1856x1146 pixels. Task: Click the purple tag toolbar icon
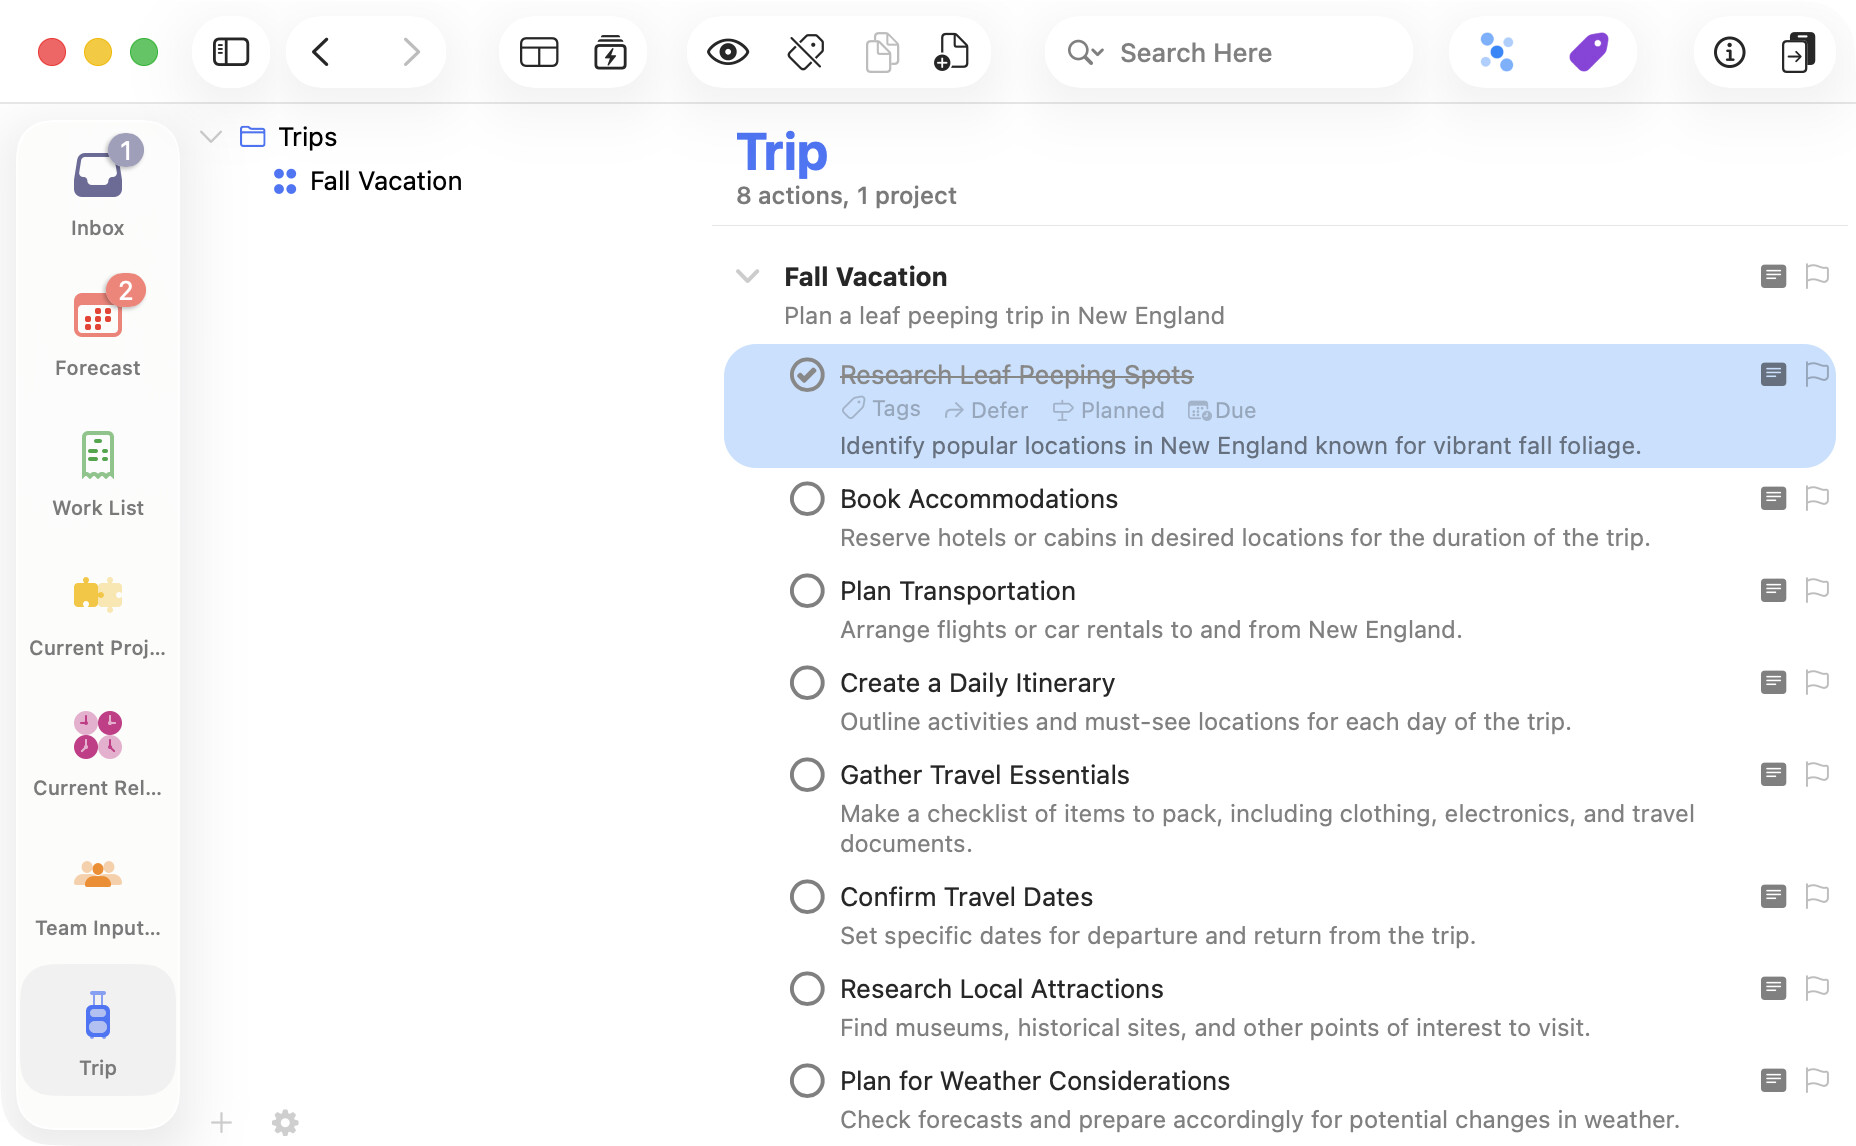tap(1588, 52)
